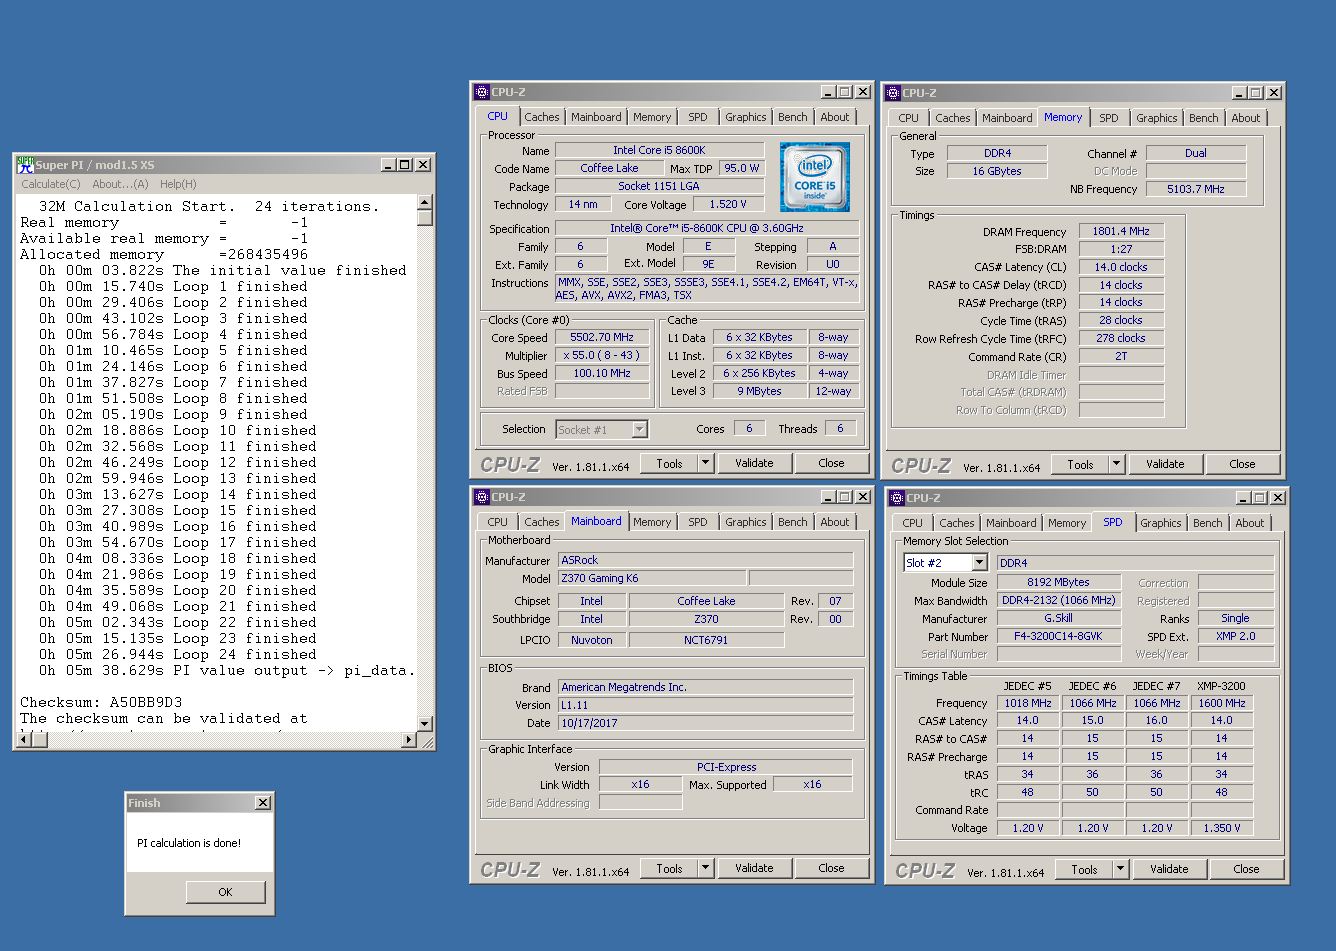Click Close button in Mainboard window
Viewport: 1336px width, 951px height.
tap(831, 868)
